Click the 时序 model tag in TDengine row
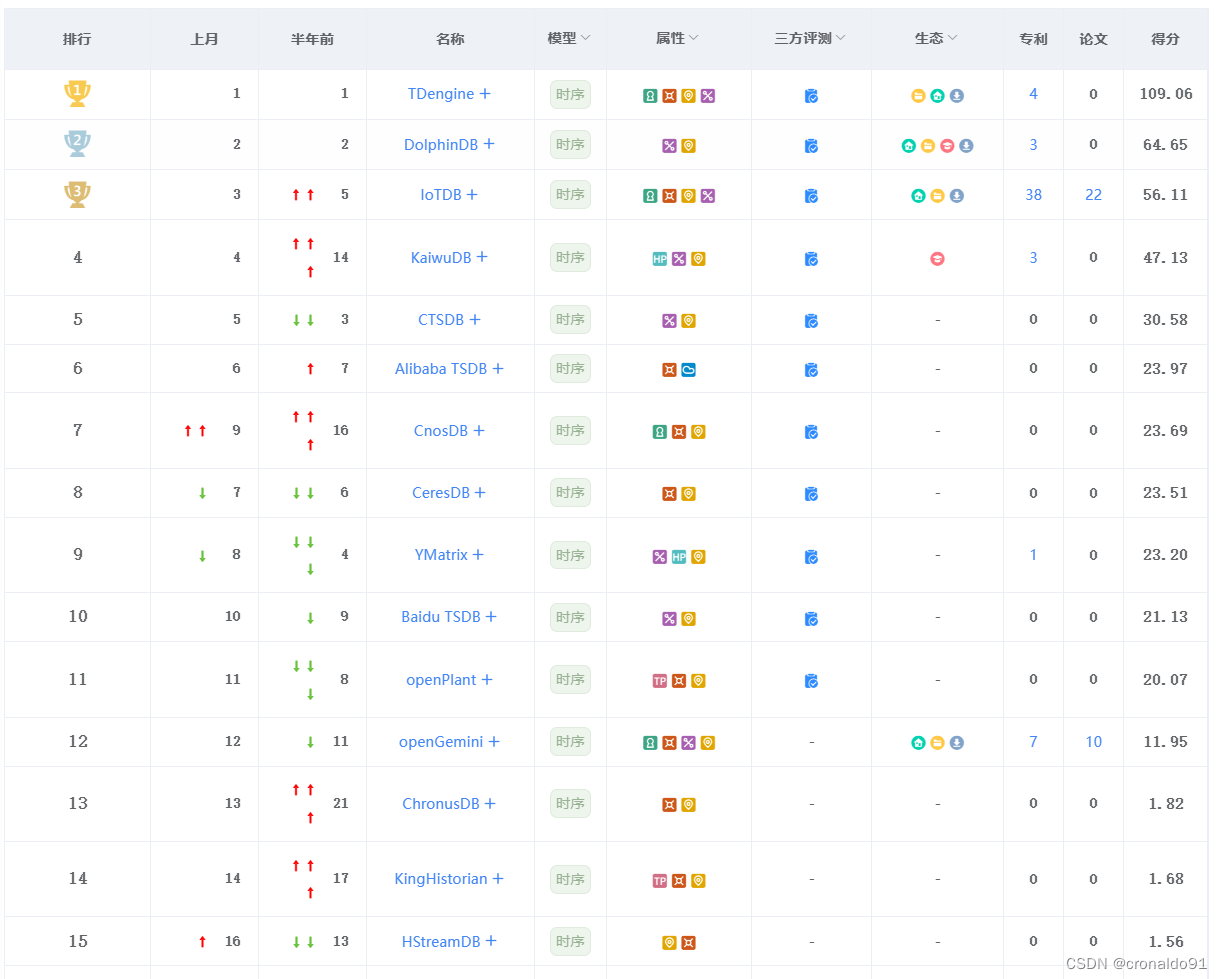The height and width of the screenshot is (979, 1222). (570, 95)
